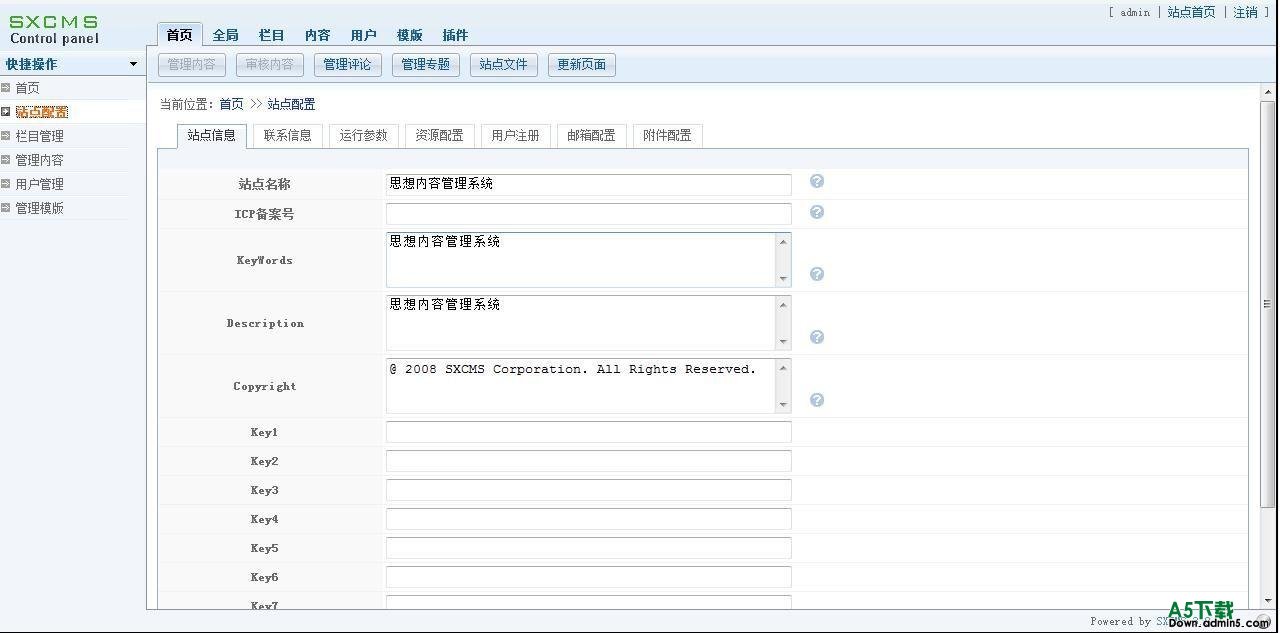This screenshot has width=1280, height=633.
Task: Click the 审核内容 toolbar button
Action: pyautogui.click(x=270, y=65)
